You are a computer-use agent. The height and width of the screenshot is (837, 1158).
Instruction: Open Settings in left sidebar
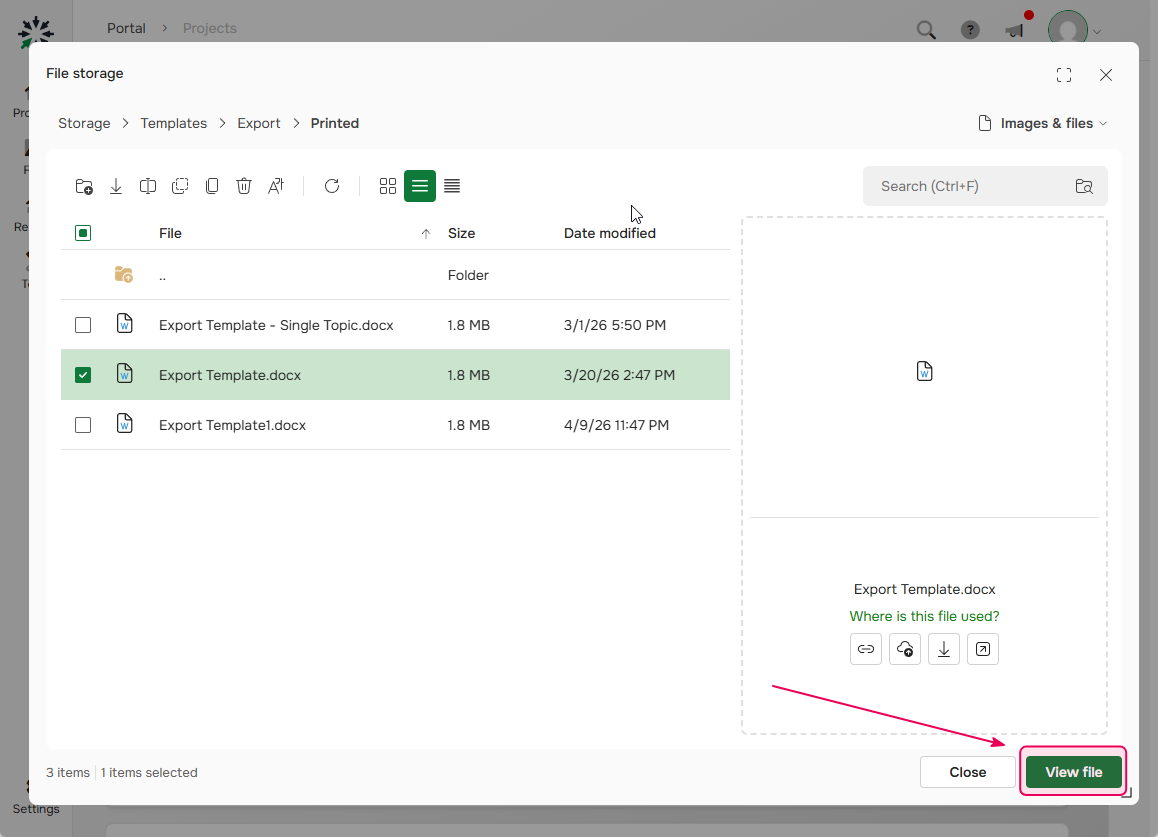coord(35,799)
